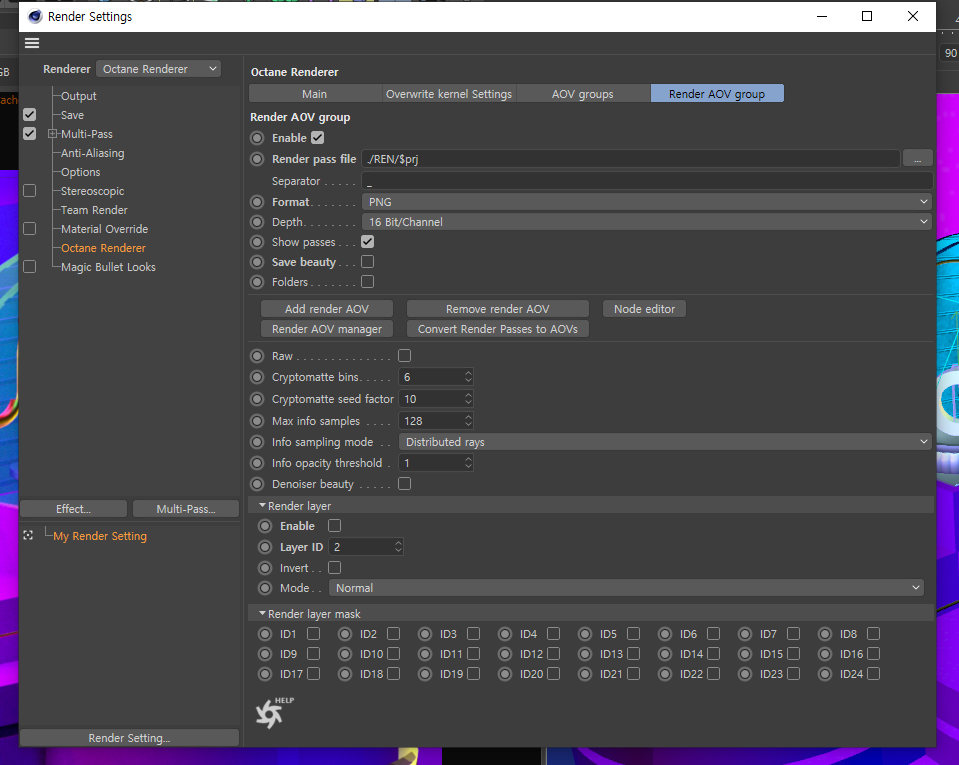This screenshot has width=959, height=765.
Task: Click the animation dot beside Denoiser beauty
Action: click(257, 484)
